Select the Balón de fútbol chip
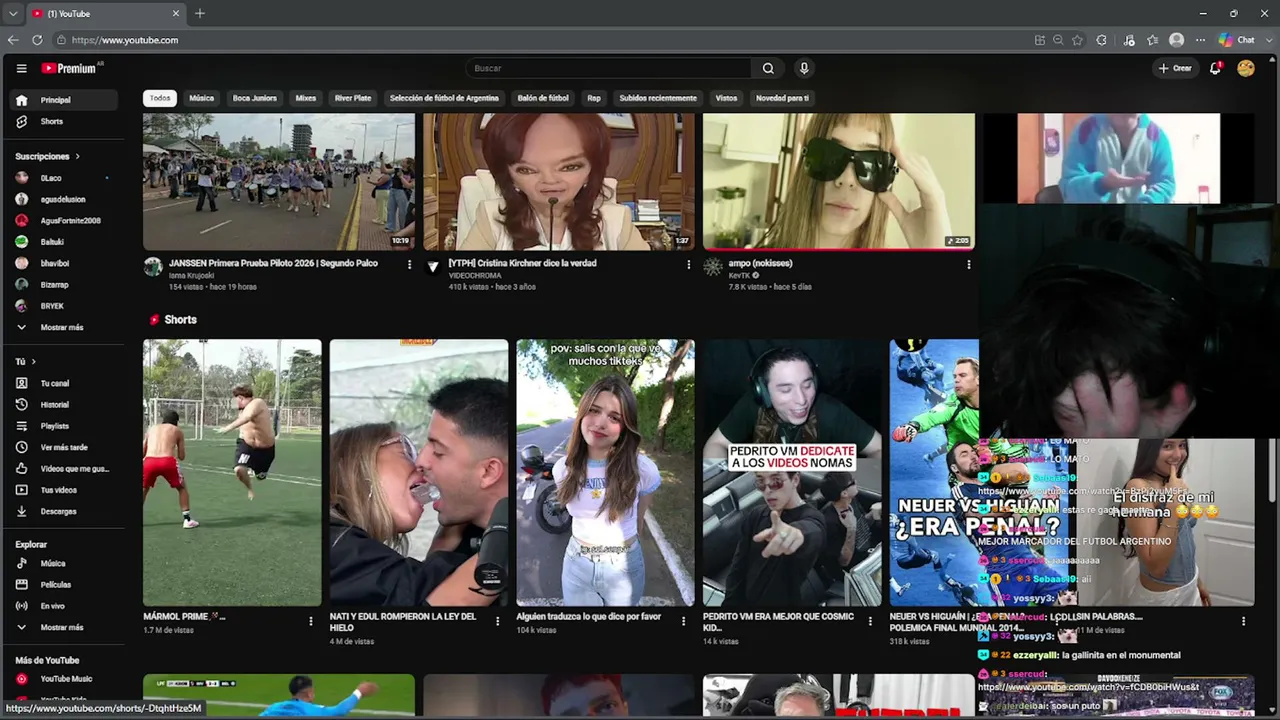 [543, 98]
